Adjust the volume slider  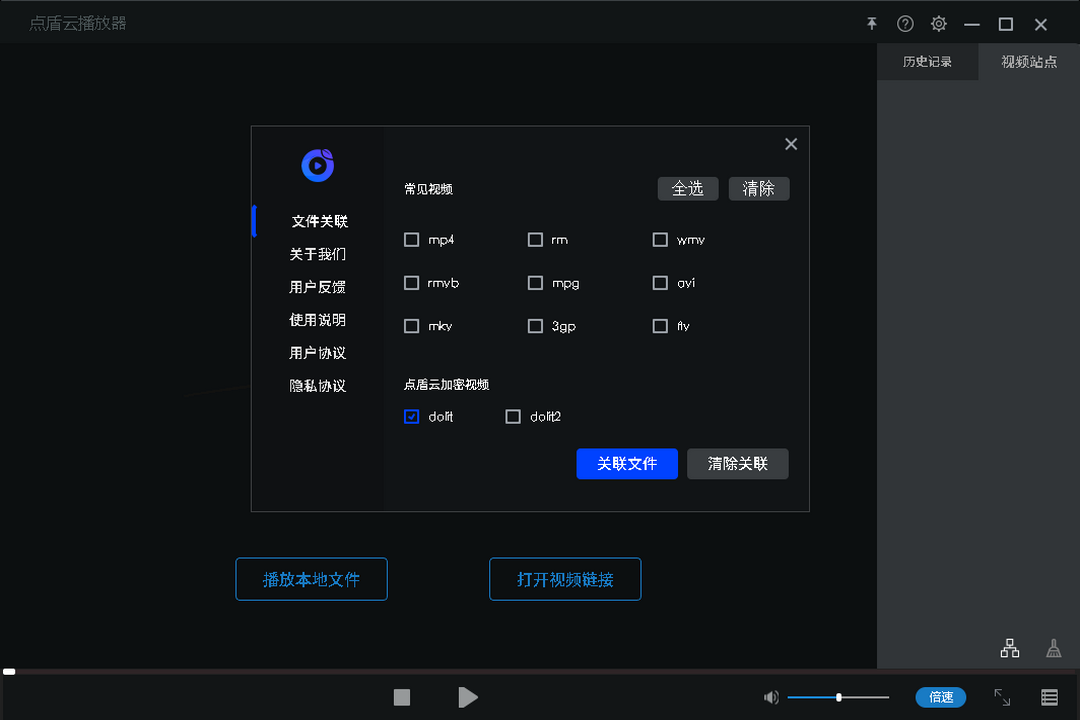(839, 697)
